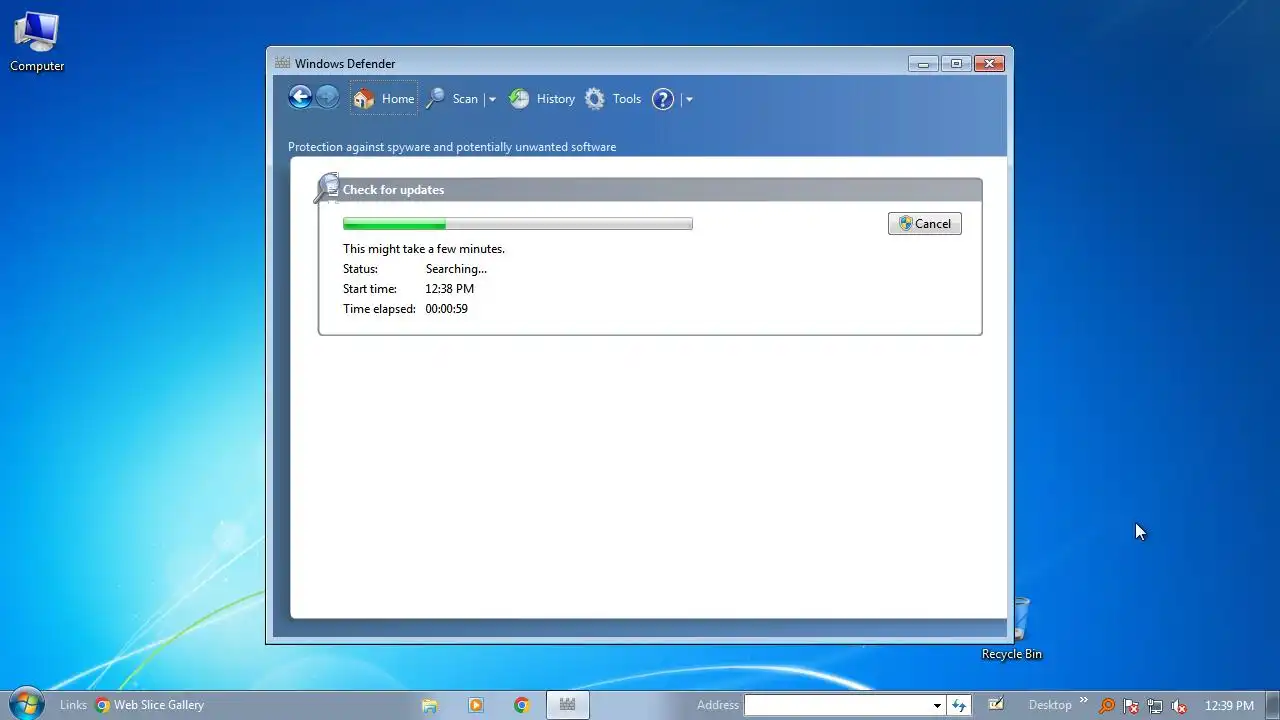This screenshot has height=720, width=1280.
Task: Open the Home page
Action: tap(384, 98)
